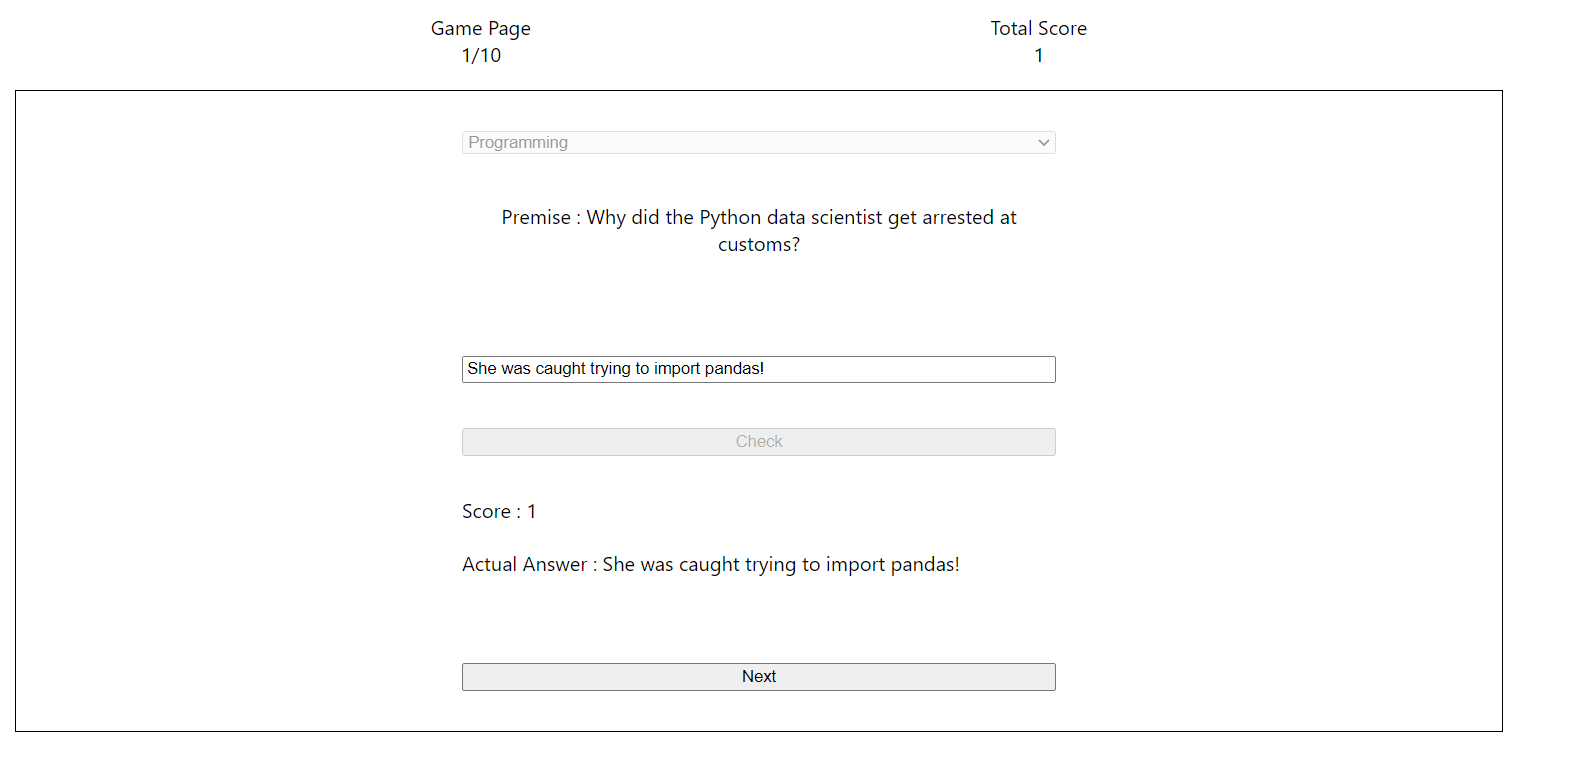The image size is (1571, 758).
Task: Click the Next button label
Action: click(758, 676)
